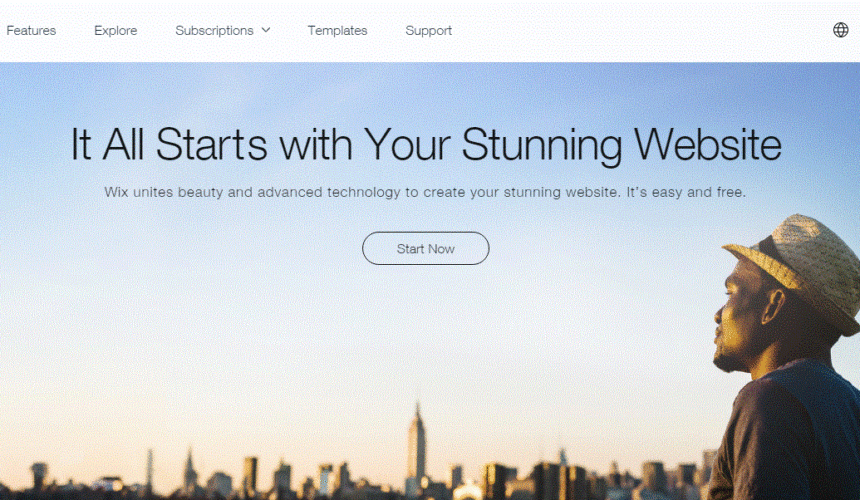Expand the chevron next to Subscriptions
Viewport: 860px width, 500px height.
[x=266, y=30]
